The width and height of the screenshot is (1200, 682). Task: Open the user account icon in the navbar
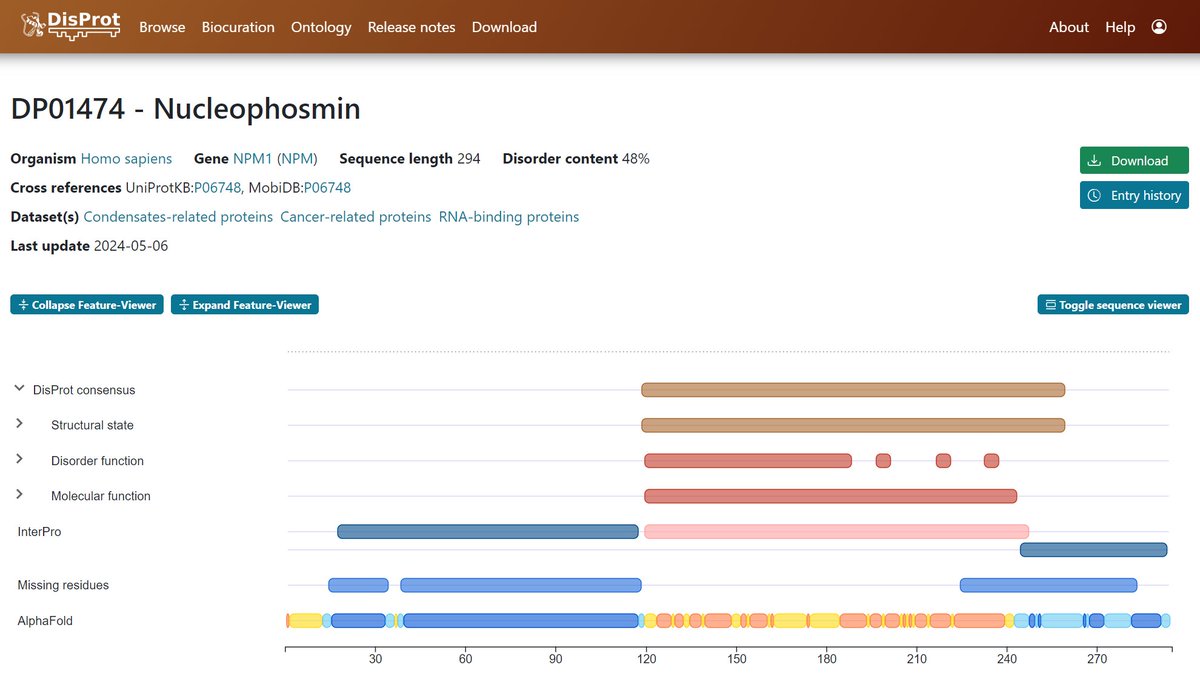(x=1159, y=26)
